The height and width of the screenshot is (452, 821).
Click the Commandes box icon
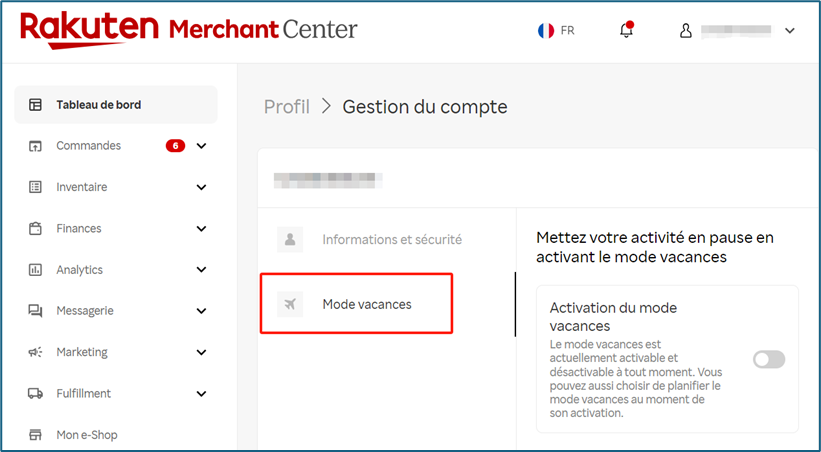point(36,146)
